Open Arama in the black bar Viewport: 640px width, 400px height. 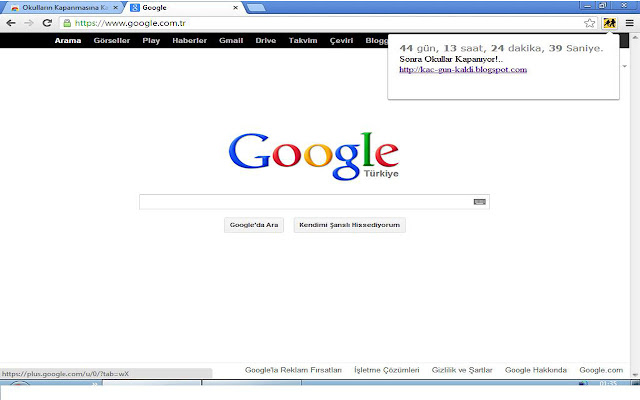(x=68, y=40)
